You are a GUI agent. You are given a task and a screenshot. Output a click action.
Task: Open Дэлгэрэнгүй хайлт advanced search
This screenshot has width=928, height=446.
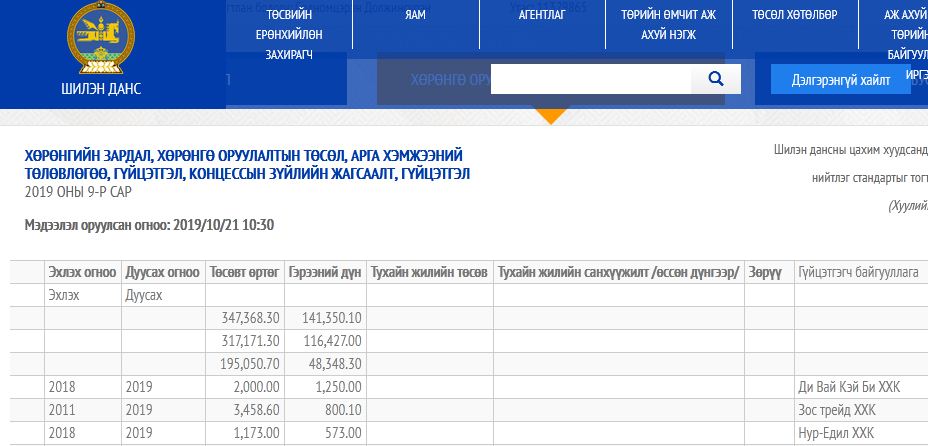click(x=839, y=79)
